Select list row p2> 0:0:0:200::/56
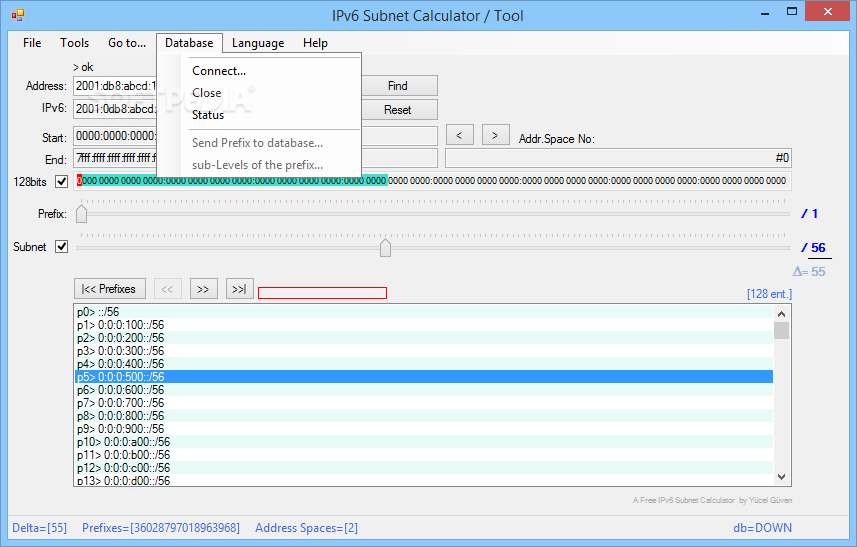The image size is (857, 547). [424, 338]
